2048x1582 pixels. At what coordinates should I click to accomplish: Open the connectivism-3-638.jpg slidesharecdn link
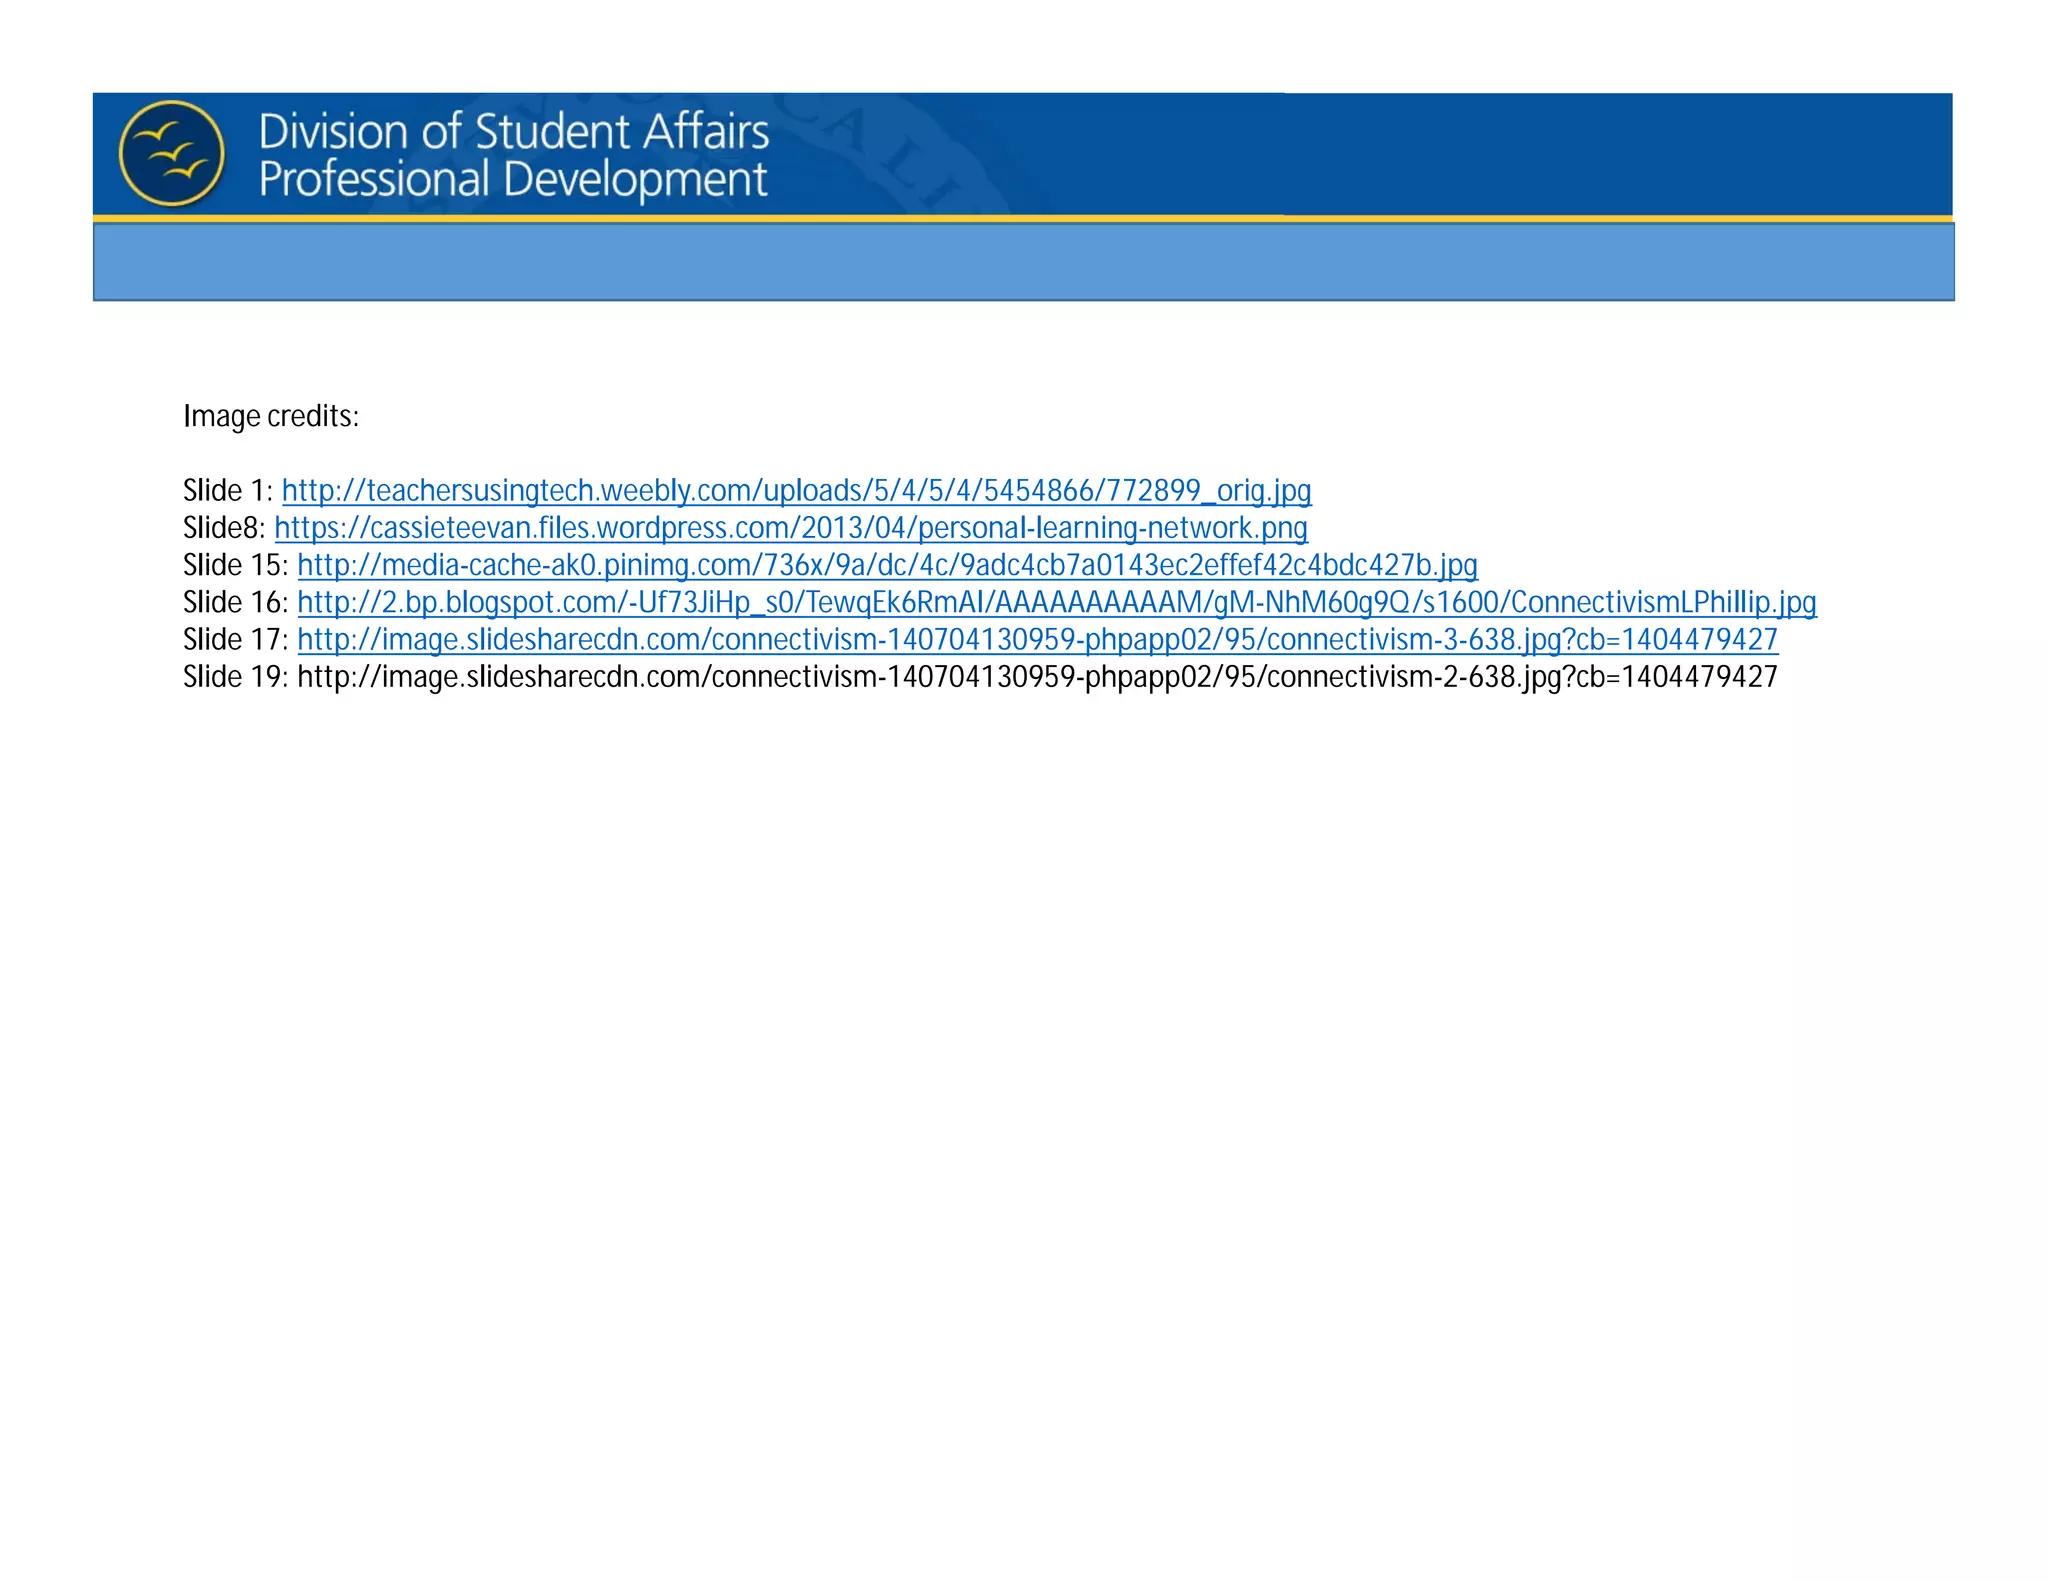(1037, 640)
